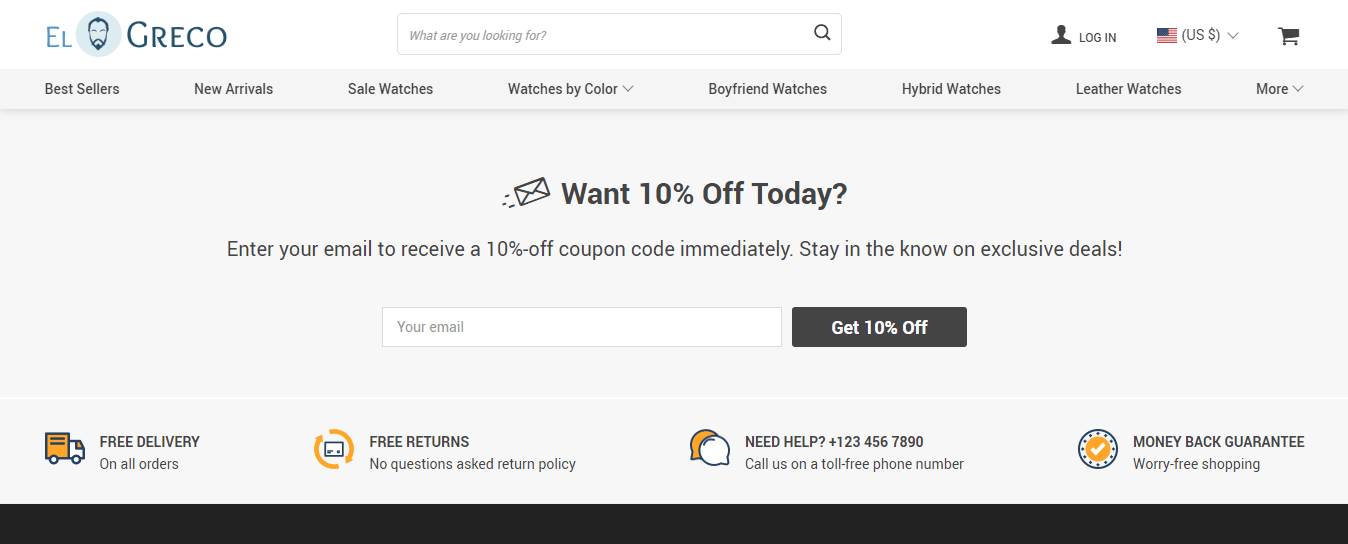This screenshot has height=544, width=1348.
Task: Click the product search box
Action: [605, 35]
